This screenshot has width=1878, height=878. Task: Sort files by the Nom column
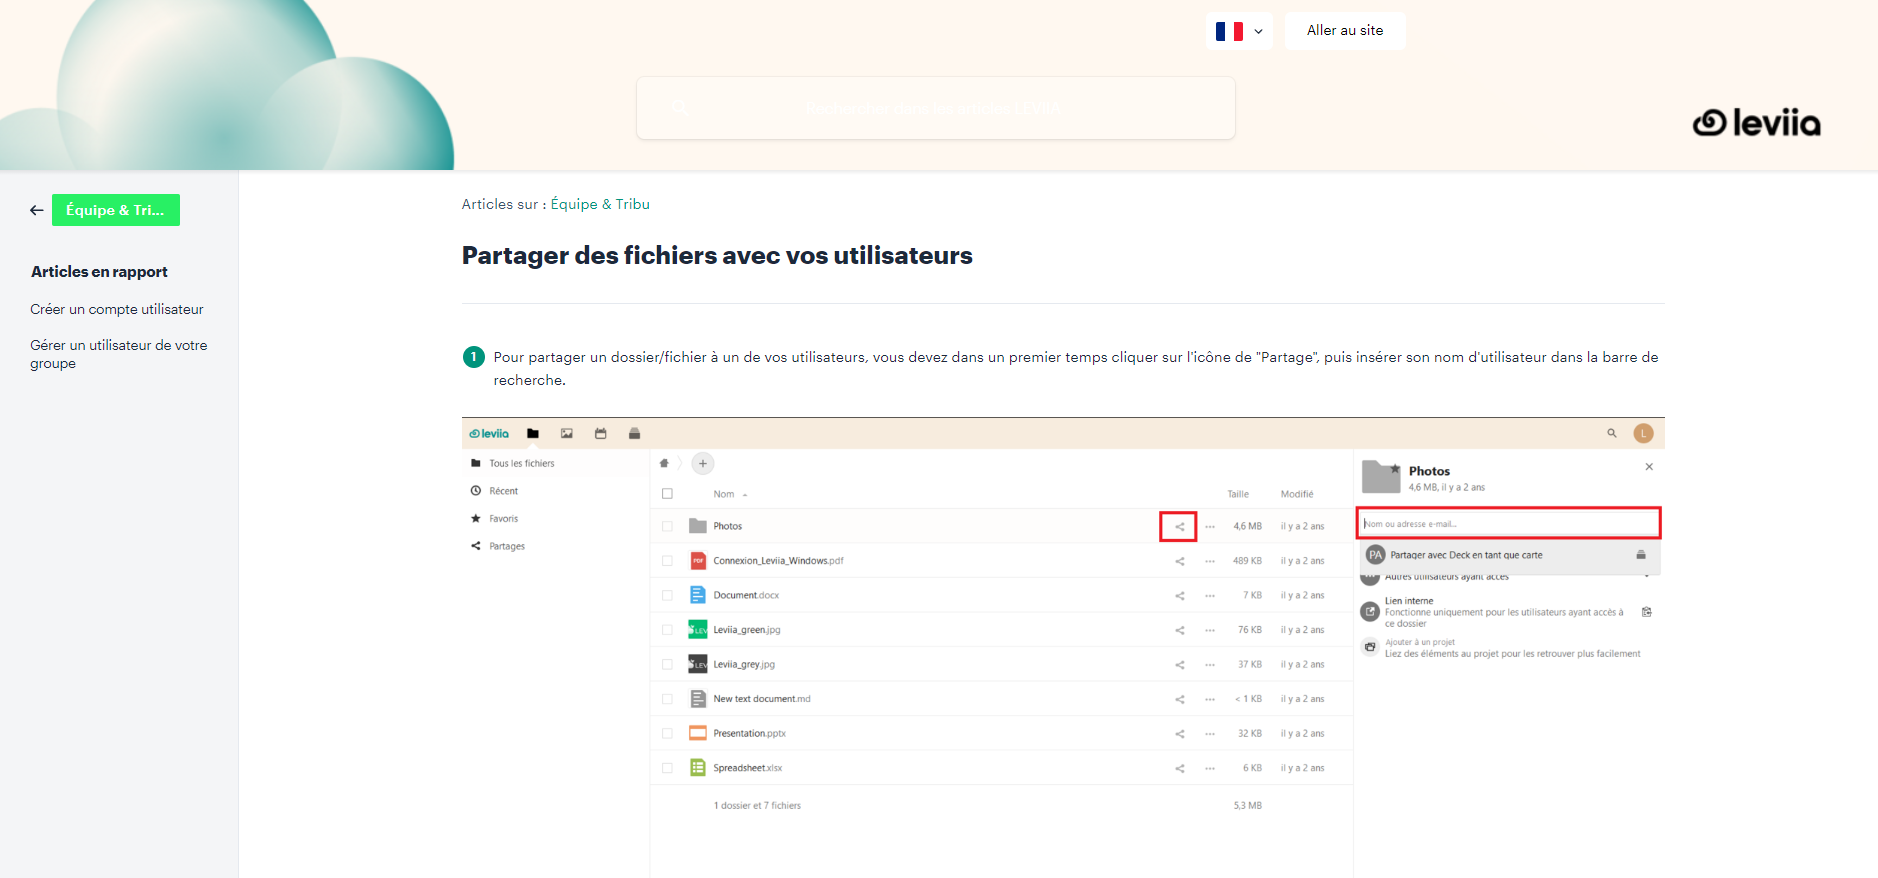[724, 494]
